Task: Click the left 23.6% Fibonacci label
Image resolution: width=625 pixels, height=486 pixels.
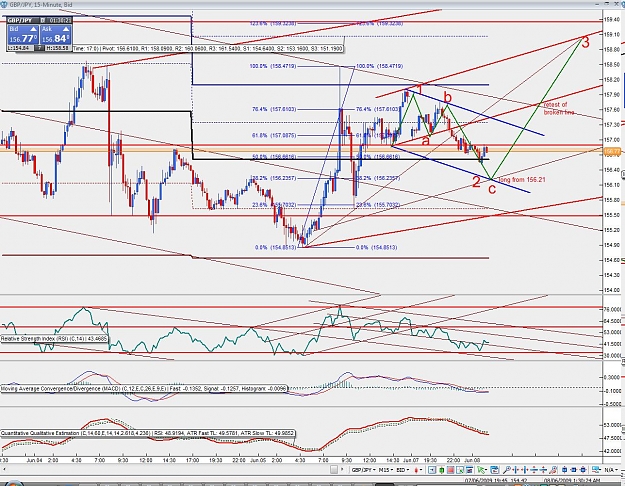Action: click(274, 205)
